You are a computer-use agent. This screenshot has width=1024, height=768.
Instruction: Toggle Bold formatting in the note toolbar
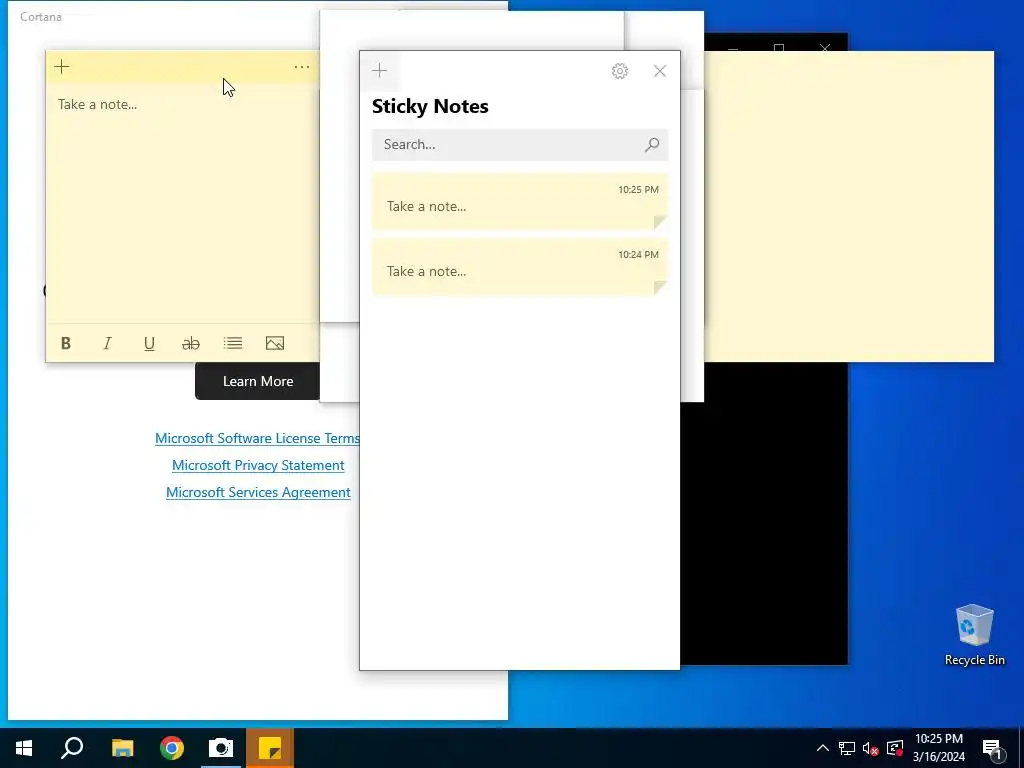coord(65,344)
